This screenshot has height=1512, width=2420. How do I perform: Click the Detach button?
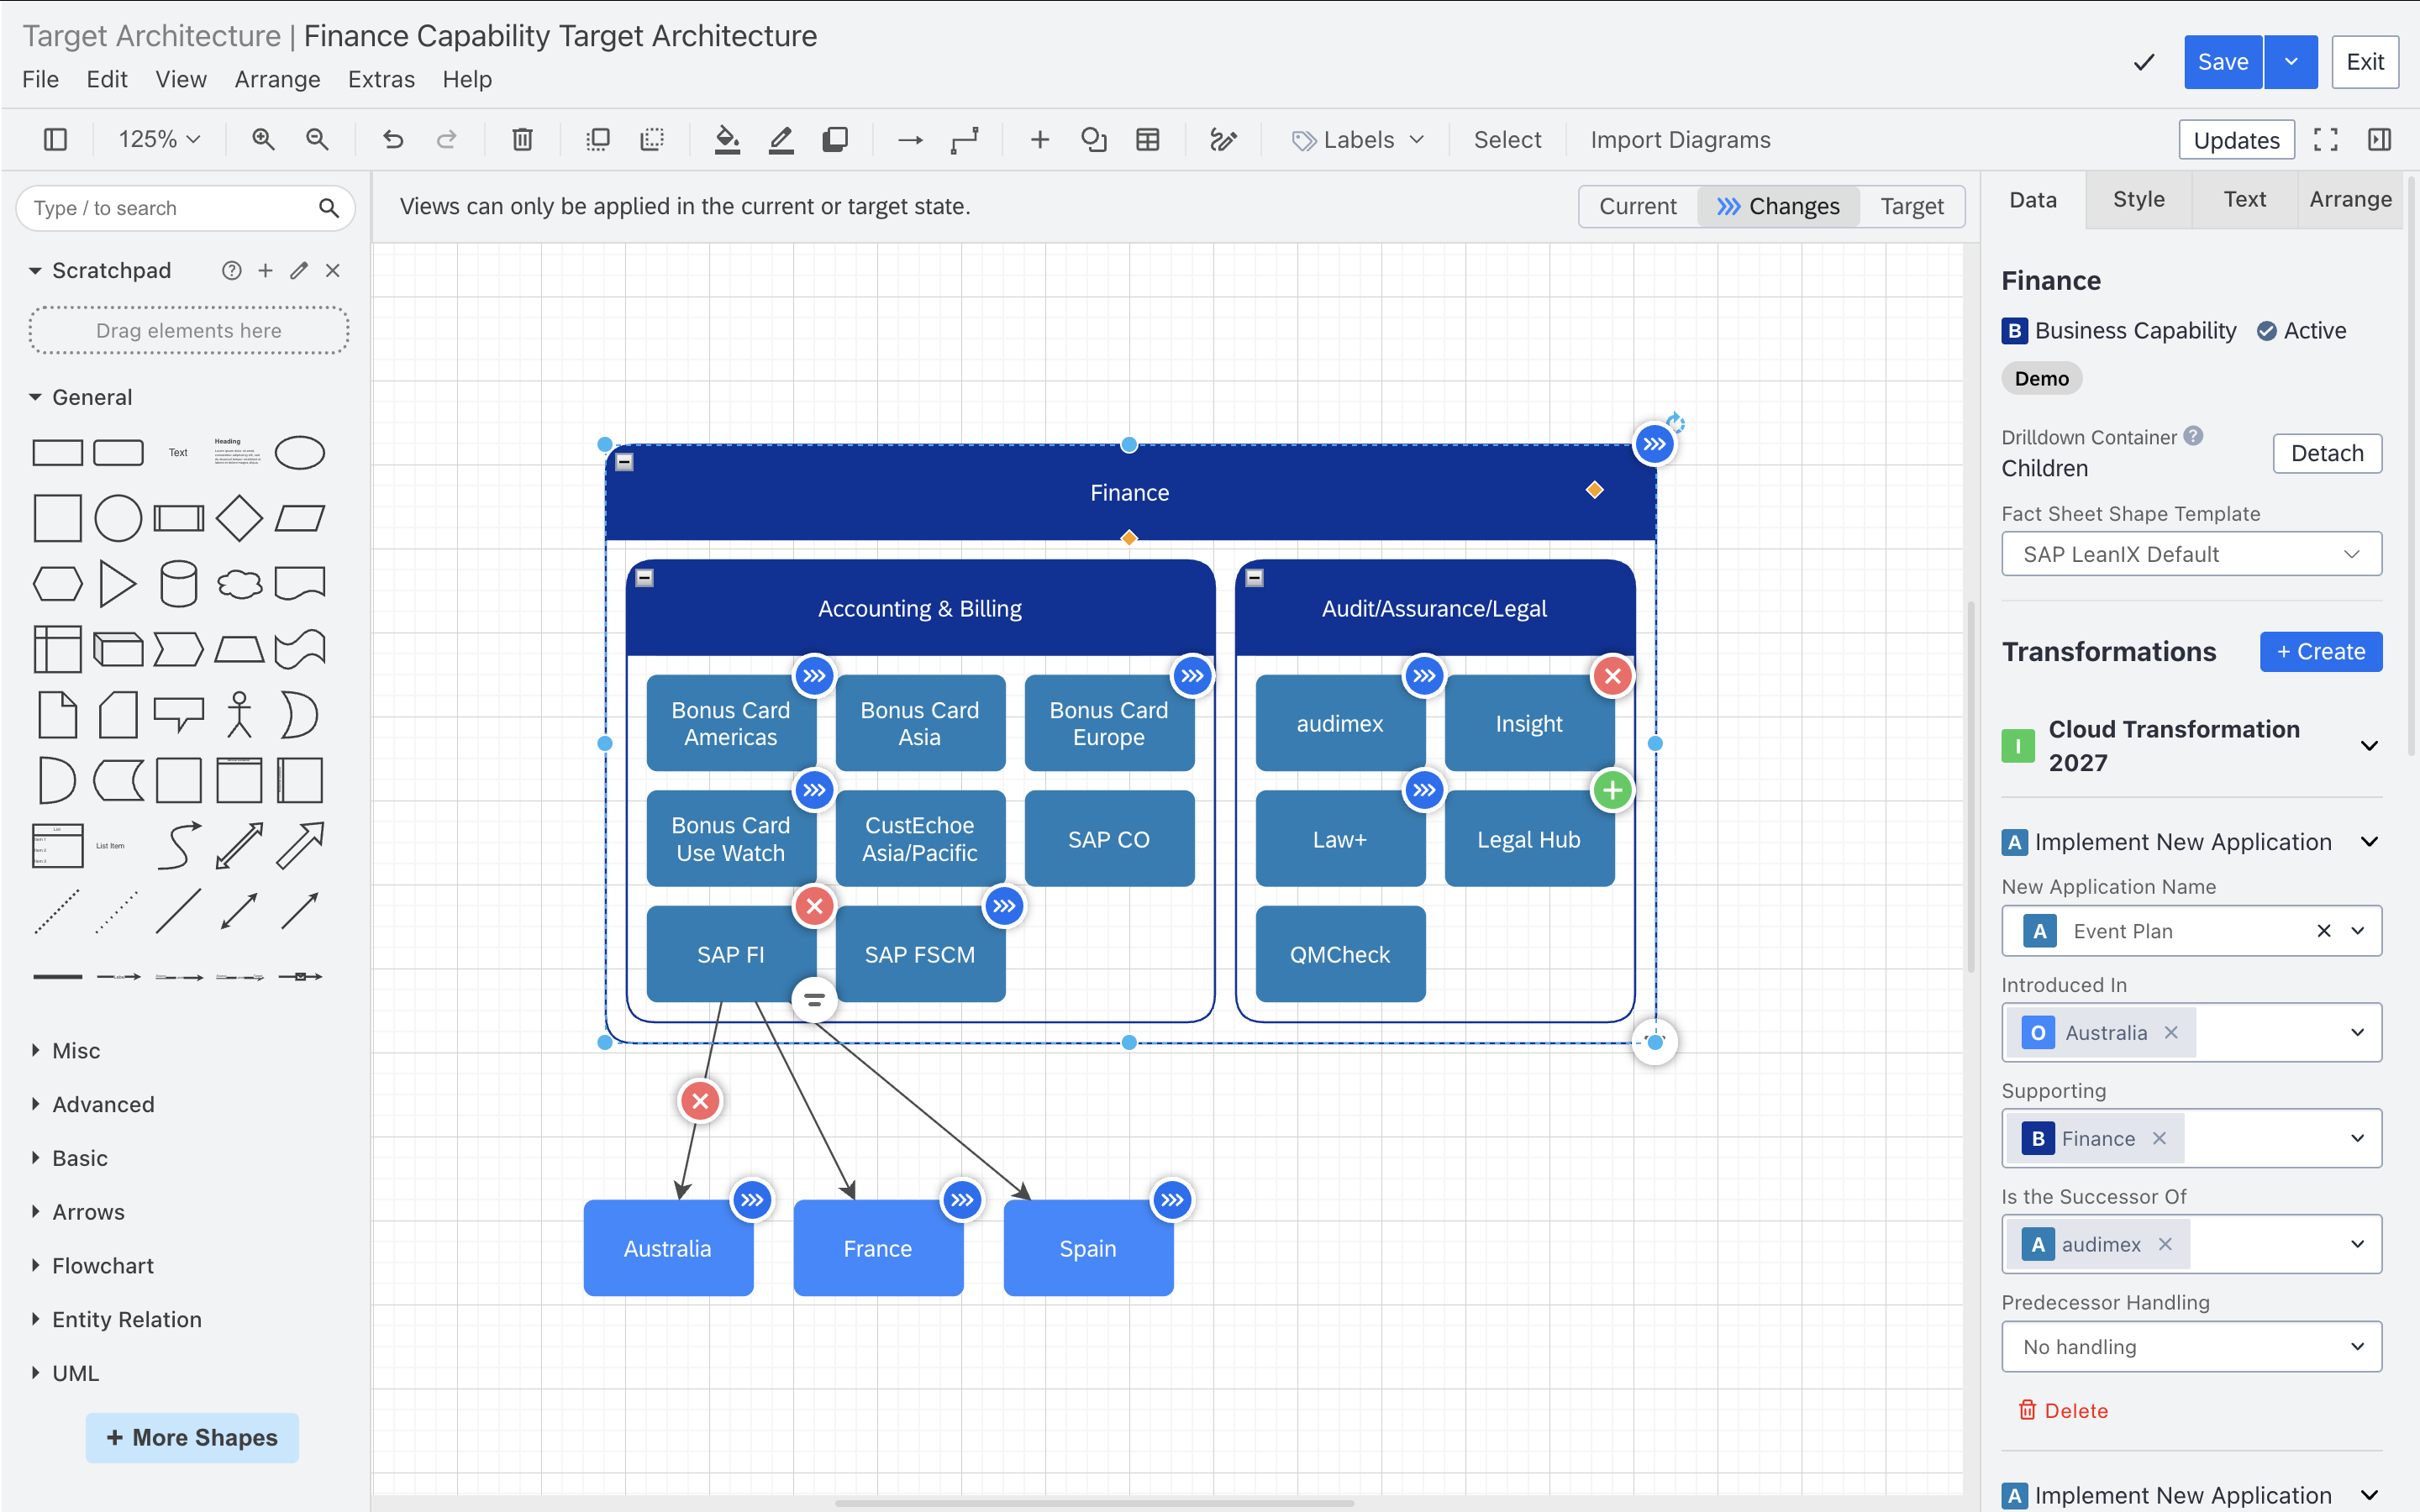2327,453
